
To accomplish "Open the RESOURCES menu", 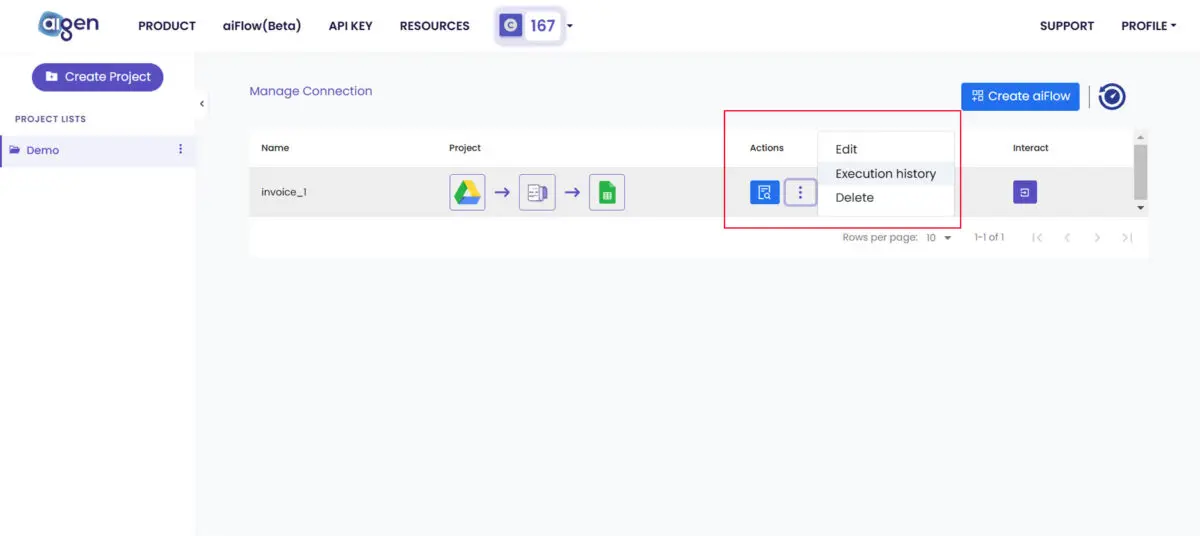I will point(434,26).
